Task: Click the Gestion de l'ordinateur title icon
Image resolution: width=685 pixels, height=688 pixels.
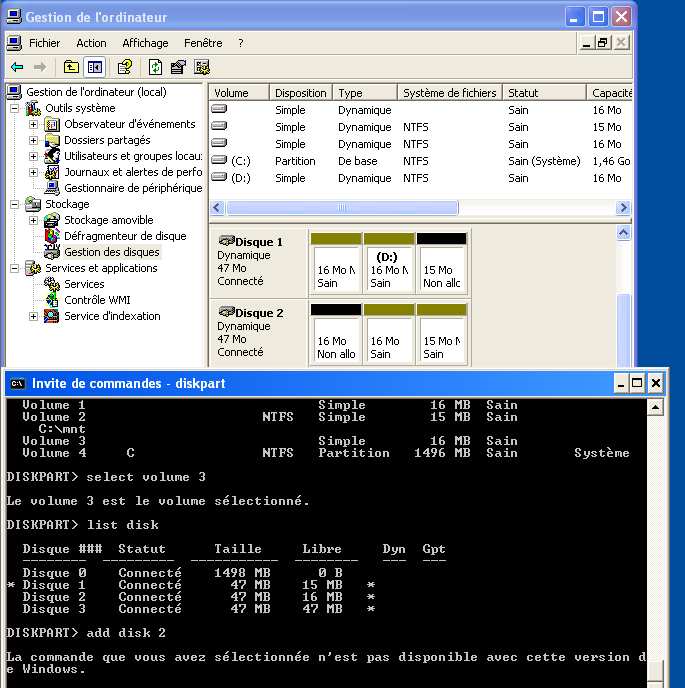Action: point(14,17)
